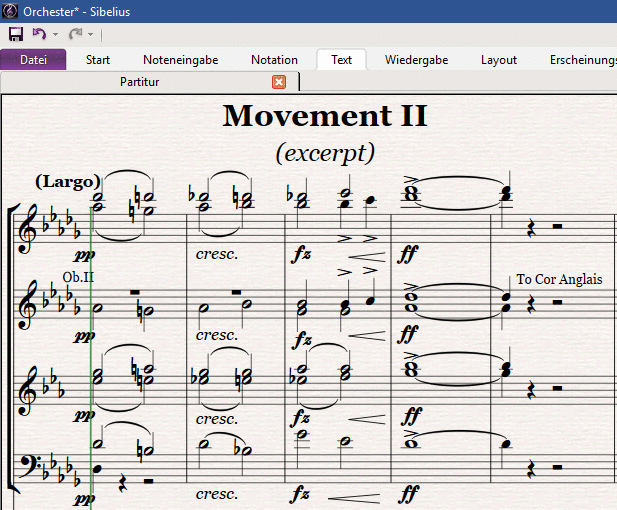This screenshot has height=510, width=617.
Task: Select the (excerpt) subtitle text
Action: tap(325, 153)
